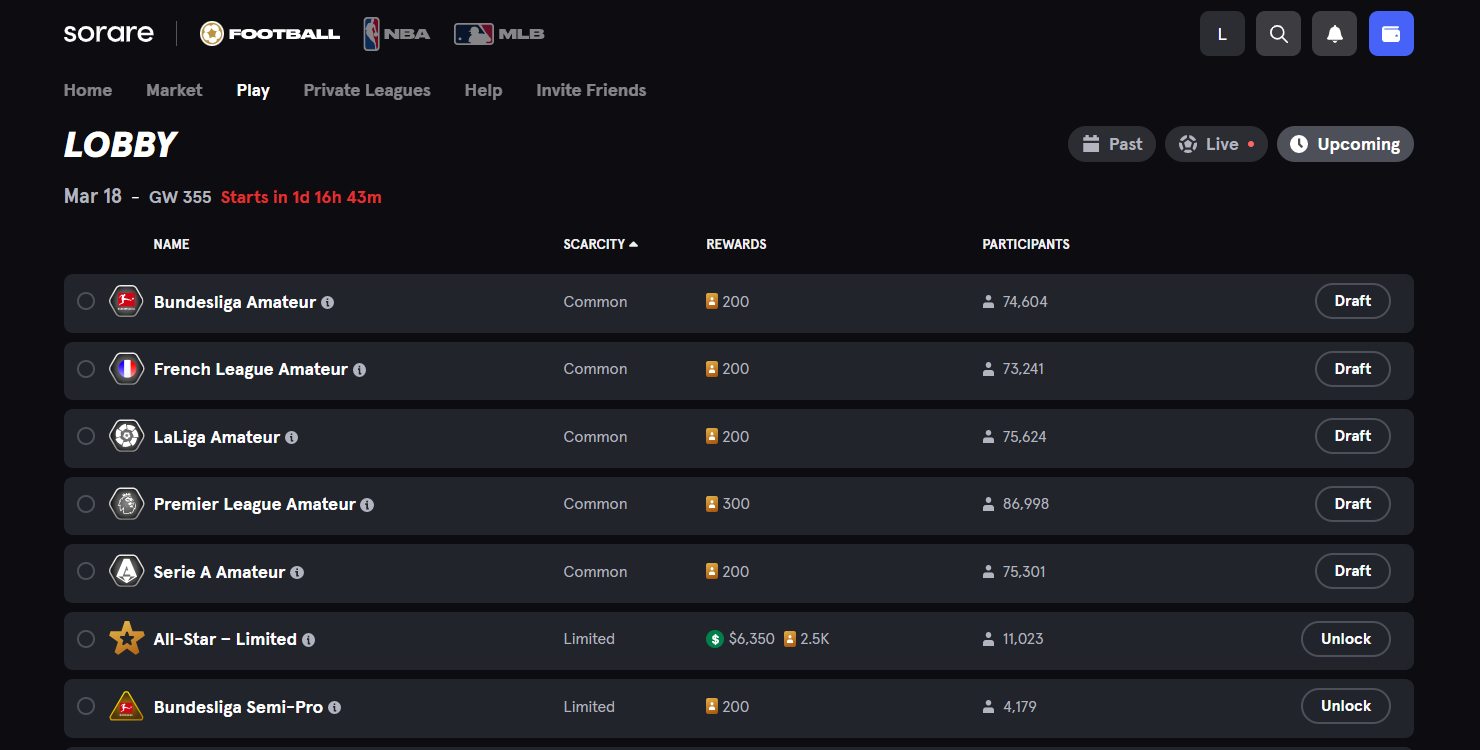Viewport: 1480px width, 750px height.
Task: Open Private Leagues nav item
Action: tap(367, 90)
